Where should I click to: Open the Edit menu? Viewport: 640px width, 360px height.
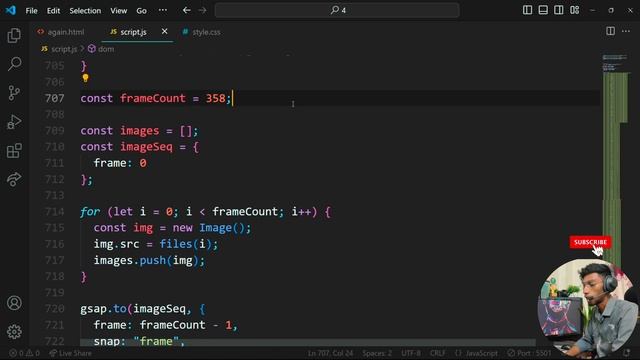pyautogui.click(x=53, y=11)
